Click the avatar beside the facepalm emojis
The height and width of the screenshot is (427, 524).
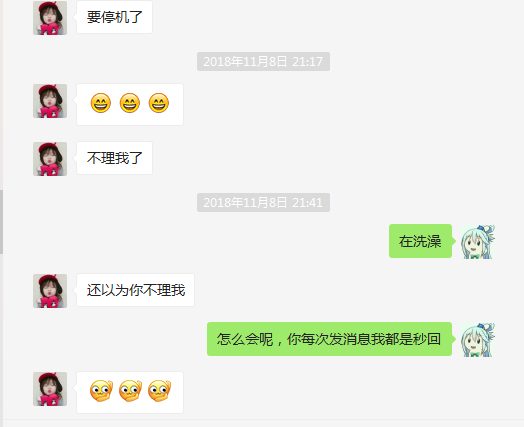click(x=50, y=389)
